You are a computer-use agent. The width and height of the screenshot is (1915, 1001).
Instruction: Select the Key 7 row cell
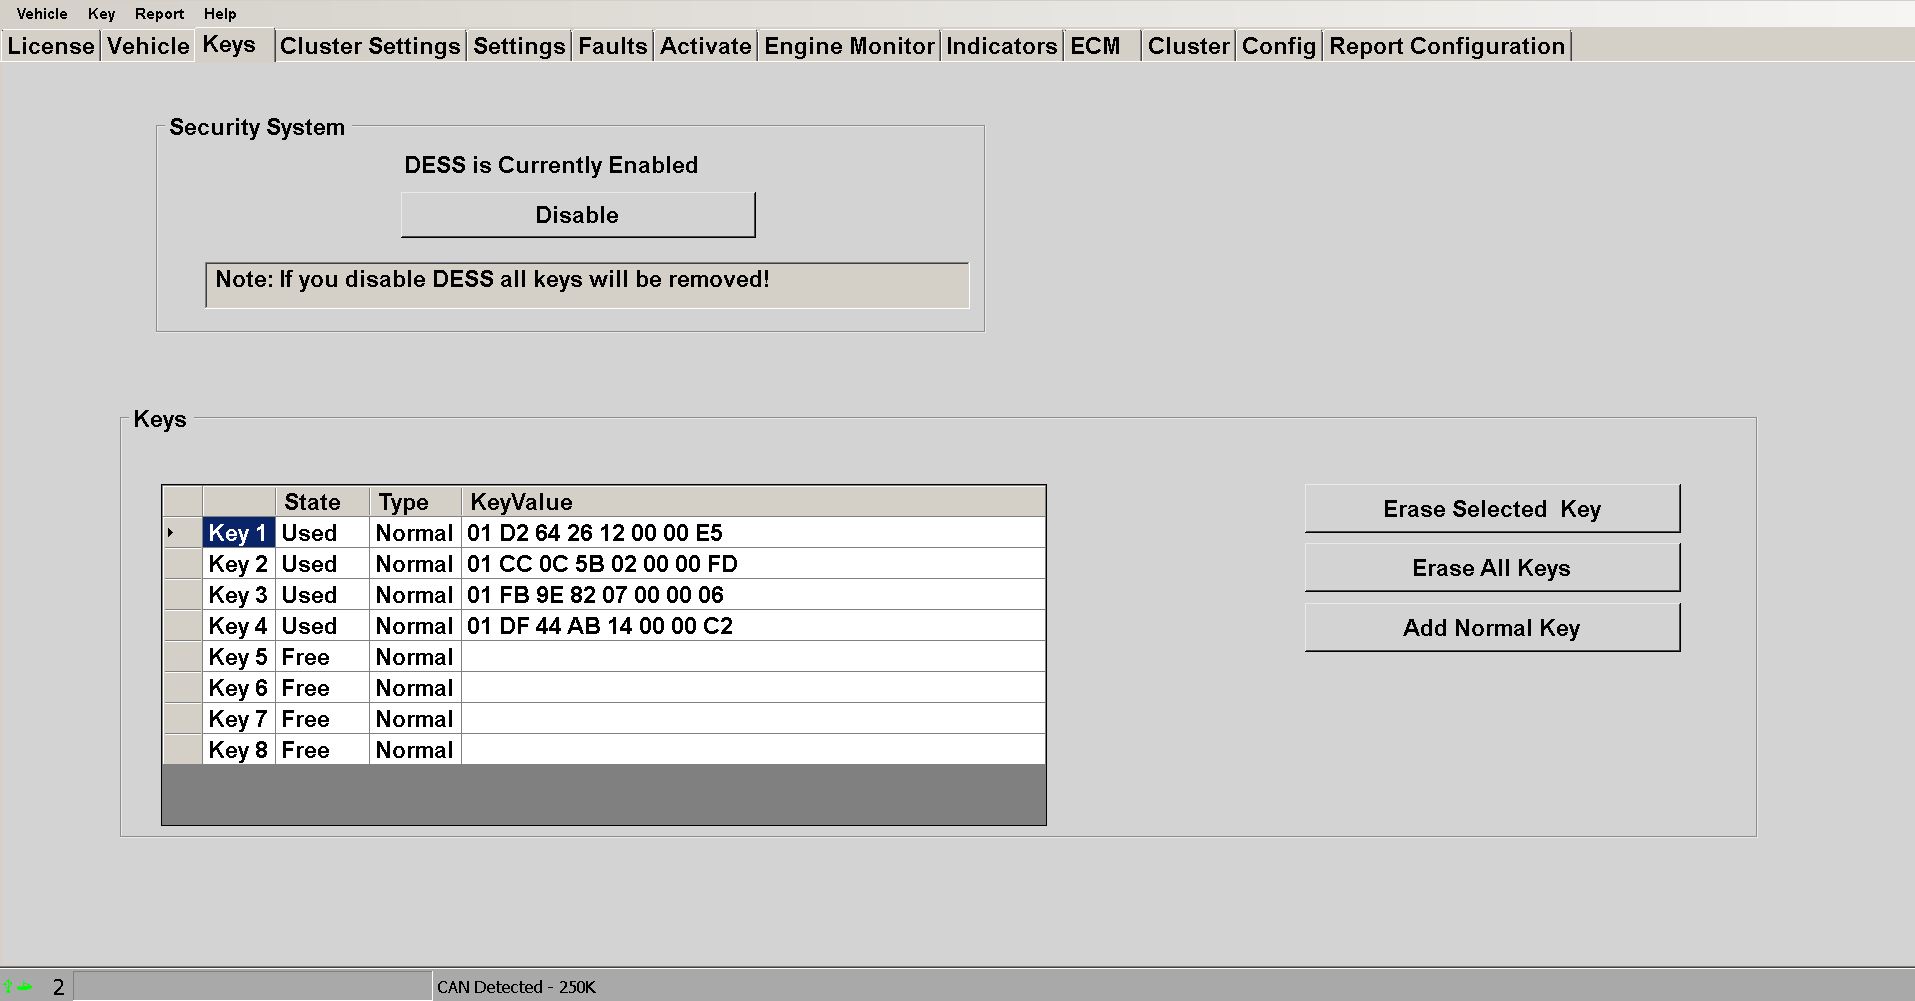(238, 719)
